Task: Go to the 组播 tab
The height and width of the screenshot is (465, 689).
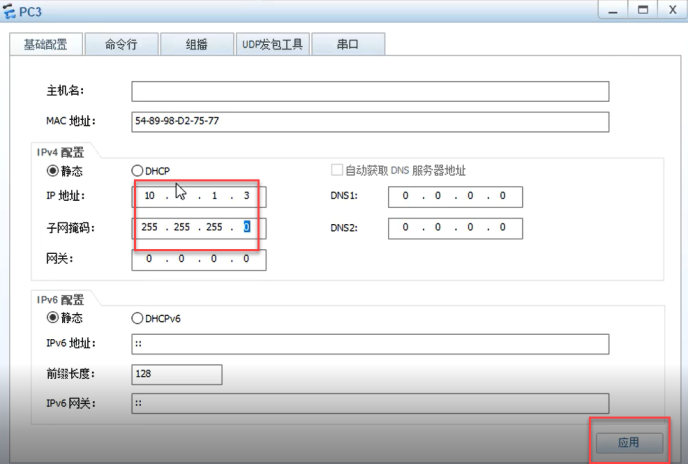Action: tap(197, 45)
